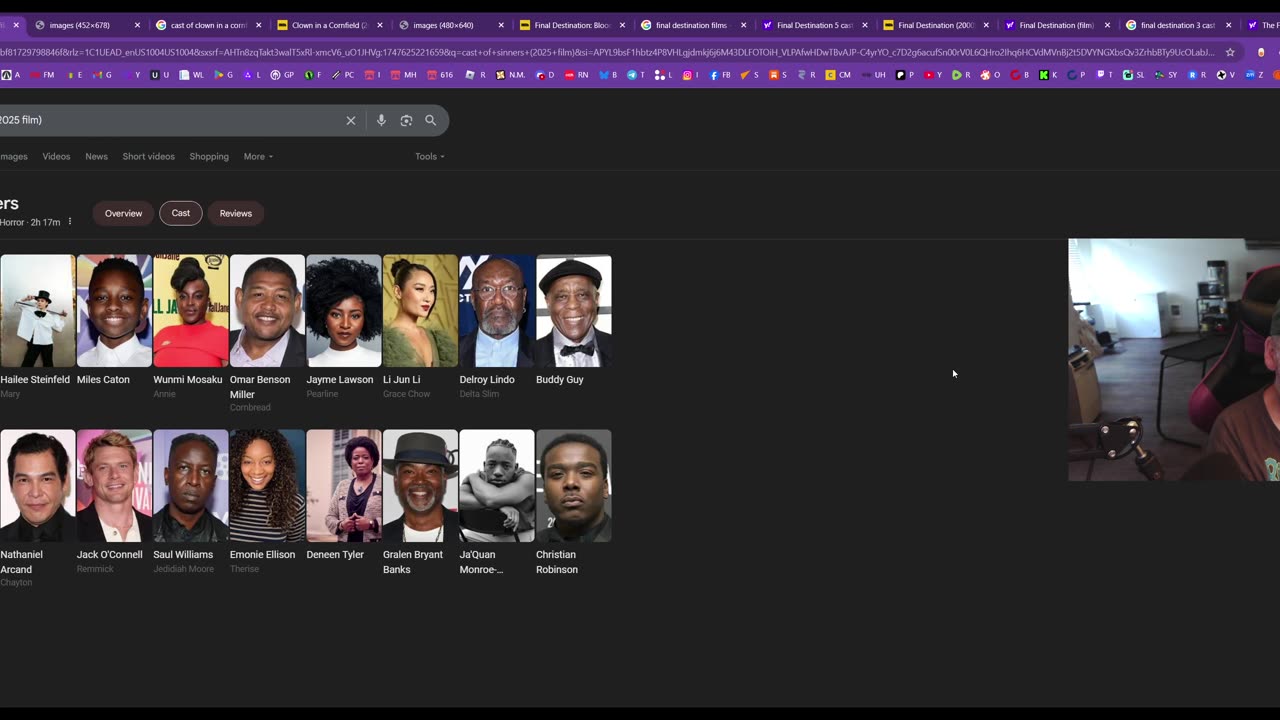
Task: Expand the More search filters dropdown
Action: [258, 157]
